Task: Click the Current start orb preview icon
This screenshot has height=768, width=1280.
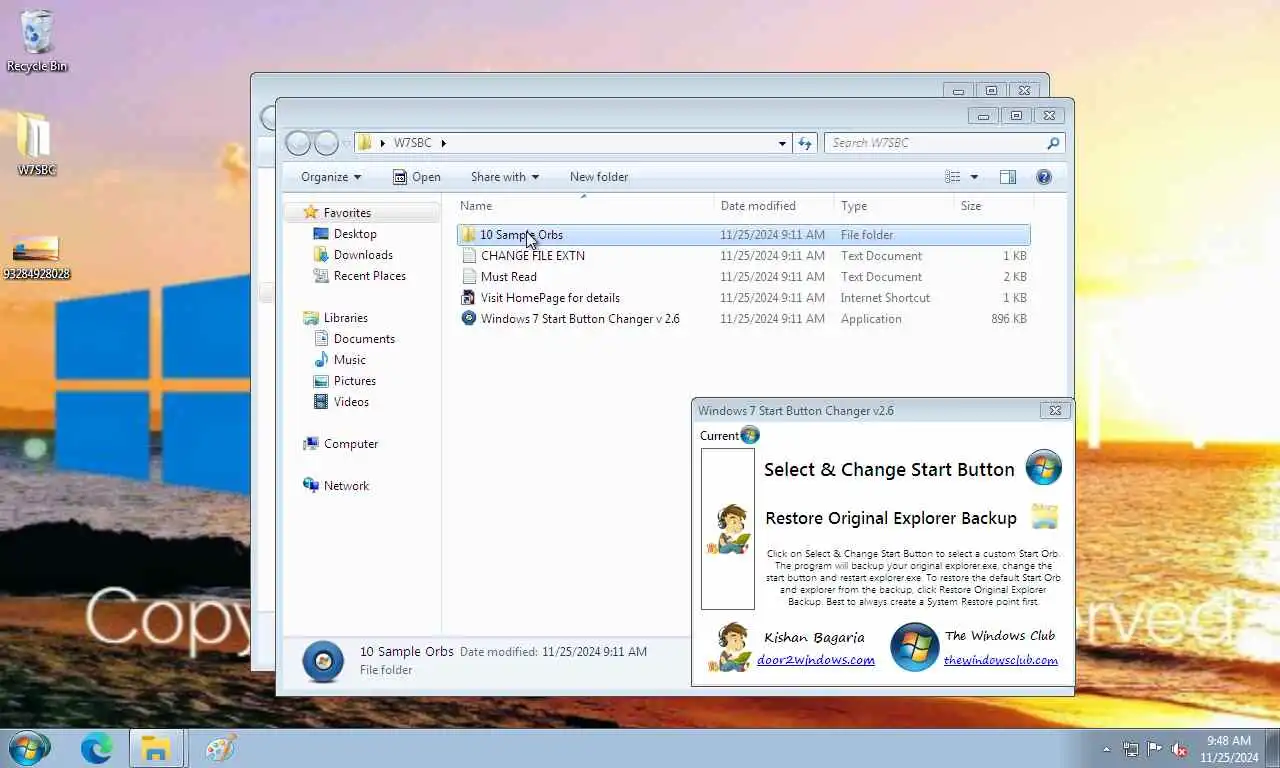Action: (750, 435)
